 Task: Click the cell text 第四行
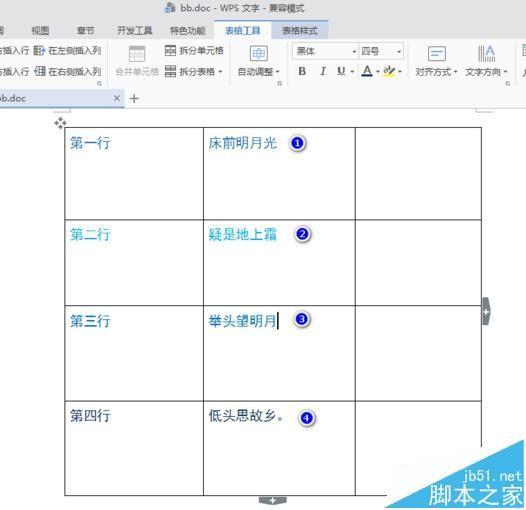click(90, 416)
